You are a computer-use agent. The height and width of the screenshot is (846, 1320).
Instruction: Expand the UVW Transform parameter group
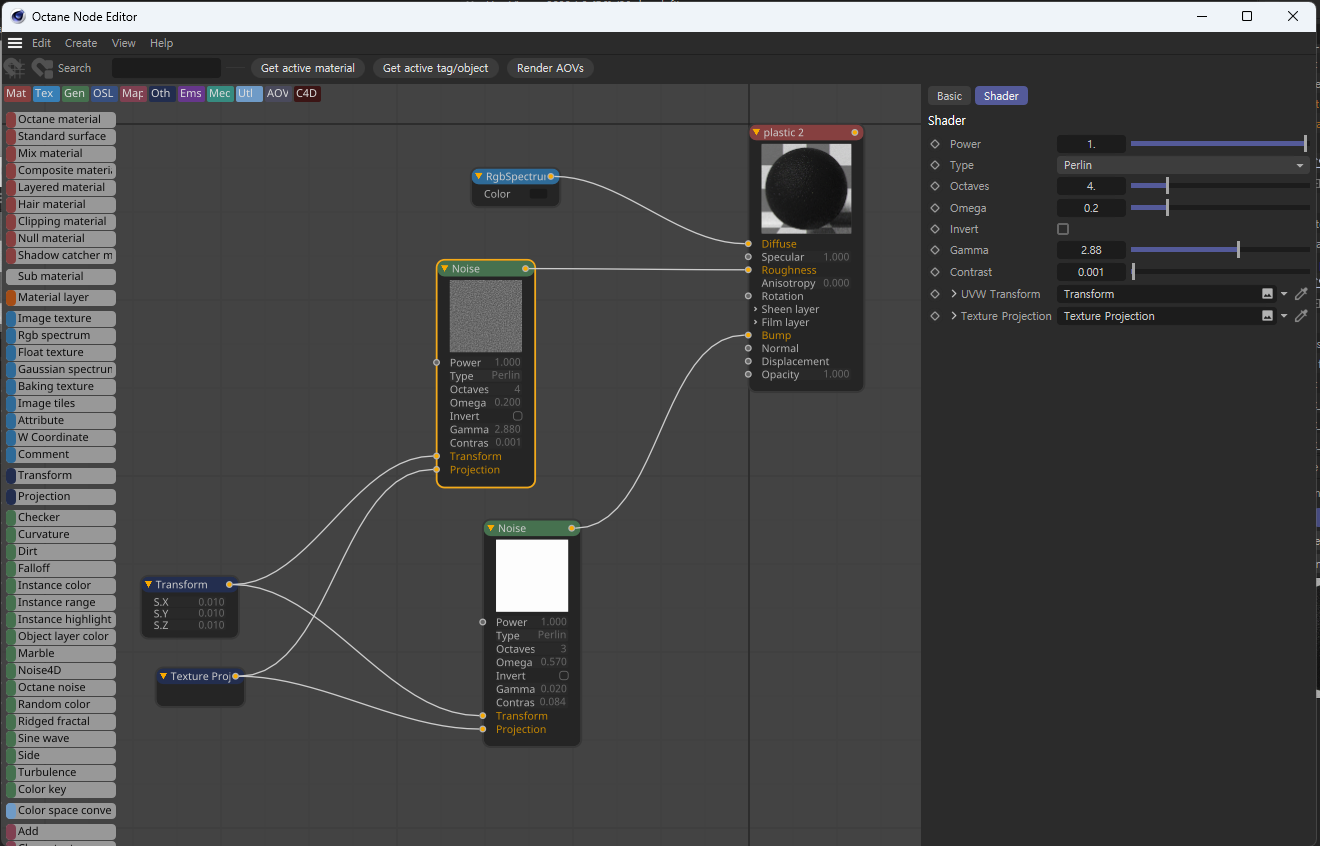coord(954,294)
